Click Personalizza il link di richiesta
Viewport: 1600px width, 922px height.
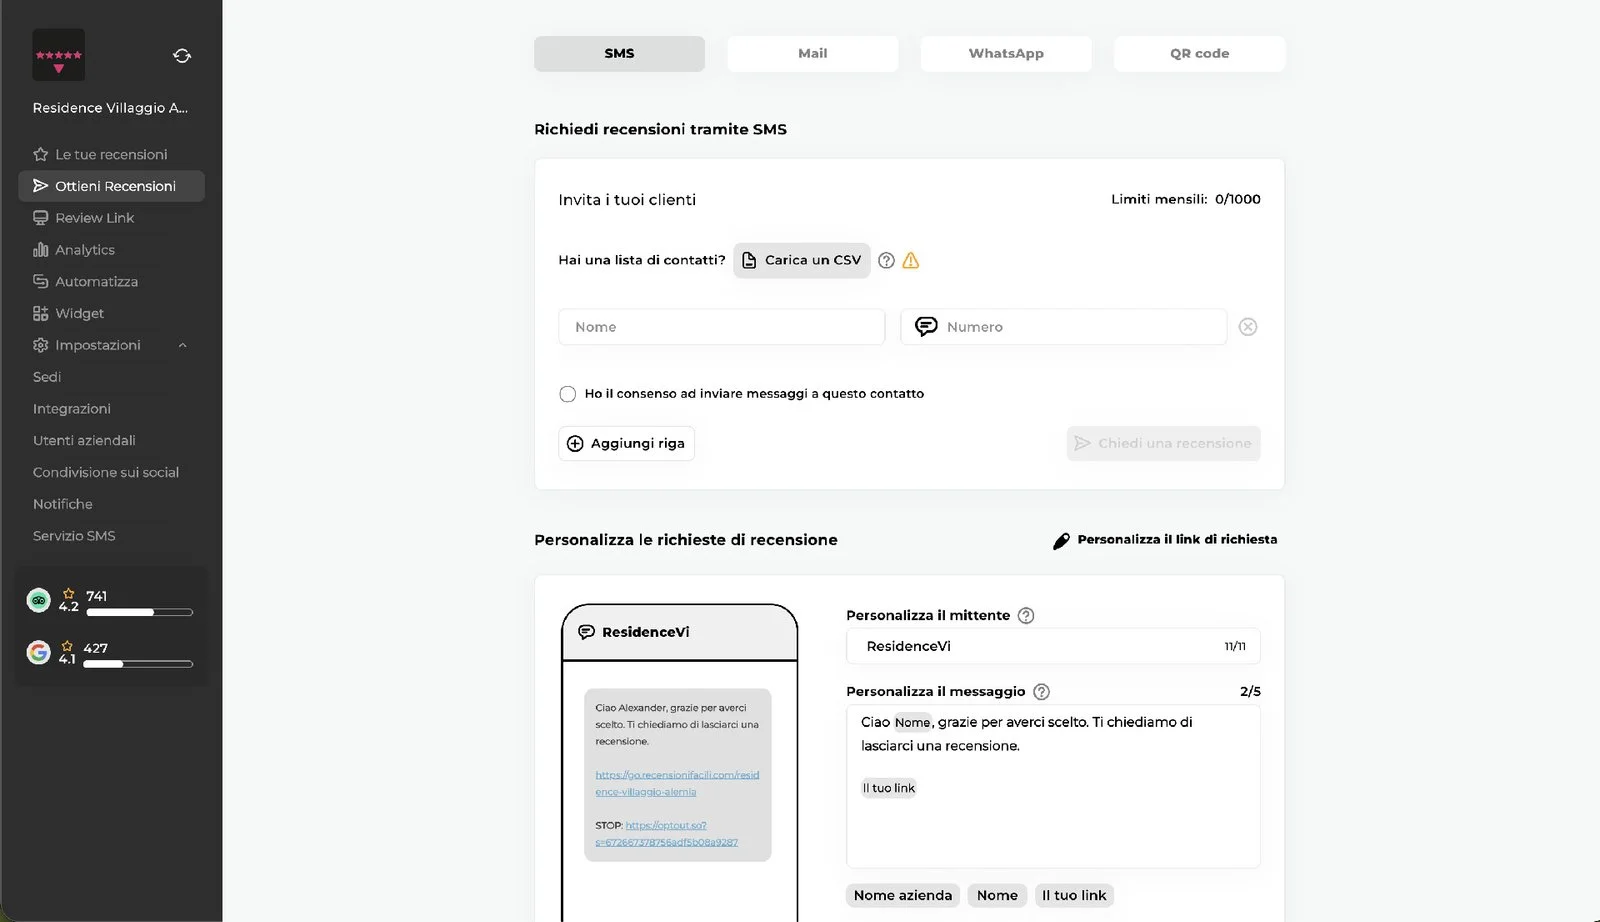click(1165, 540)
